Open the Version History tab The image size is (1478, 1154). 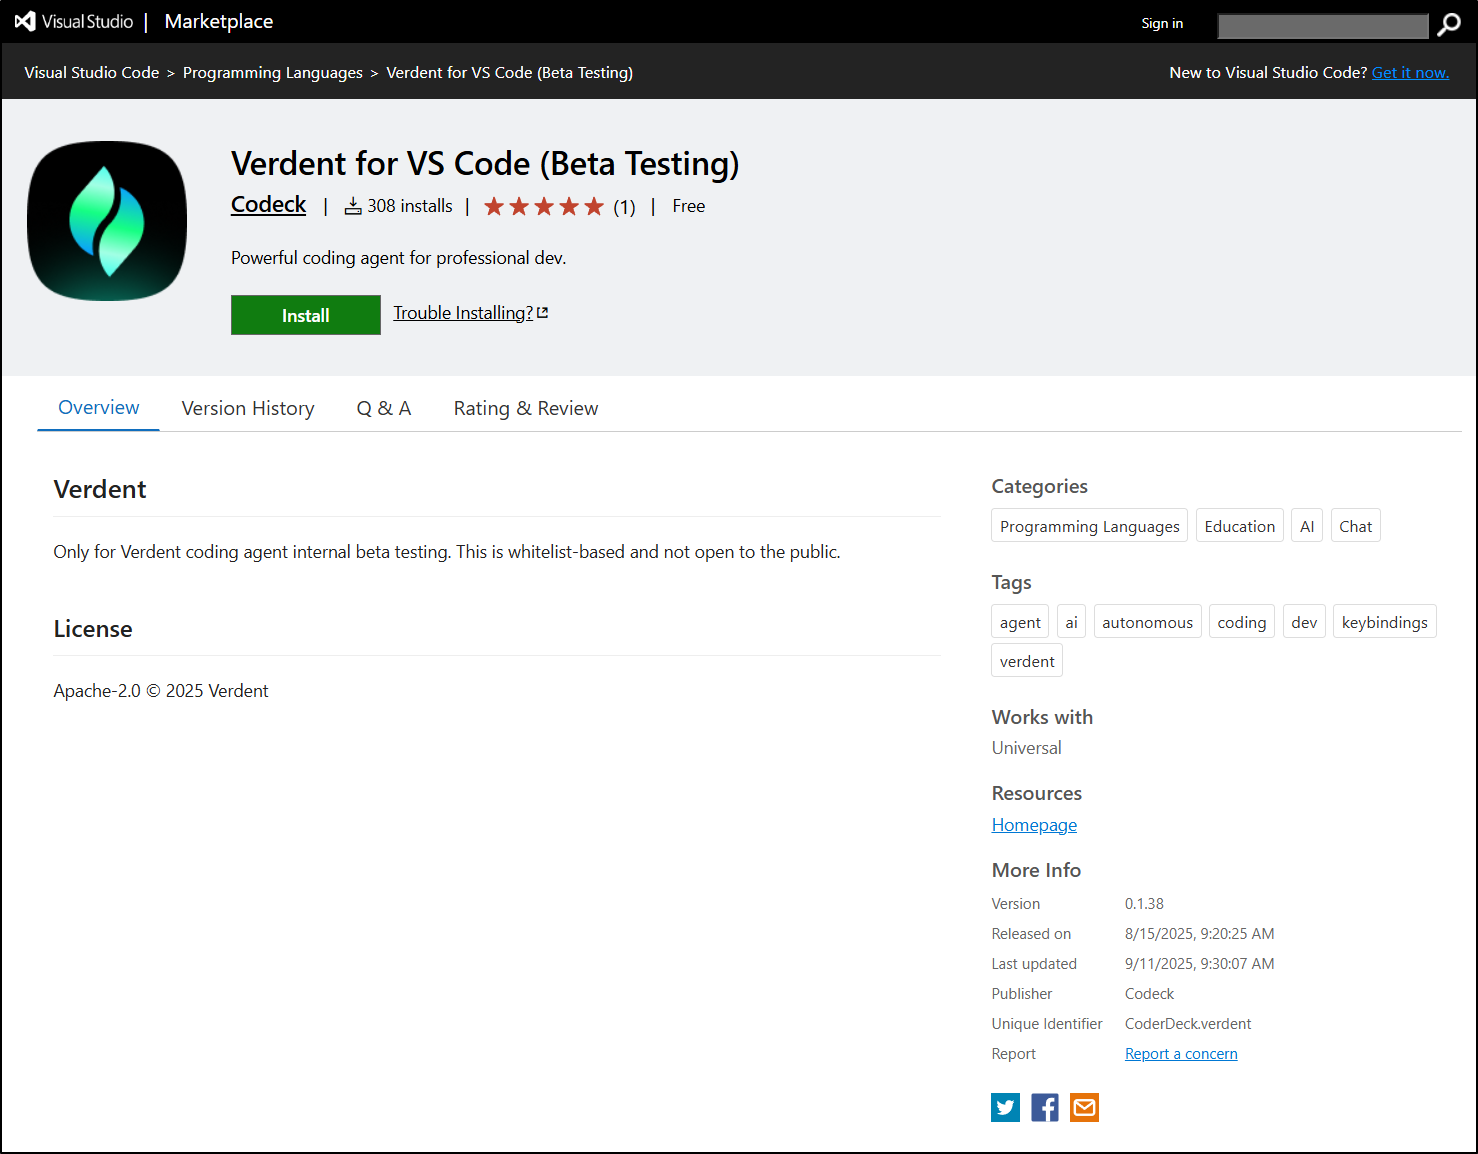[248, 408]
